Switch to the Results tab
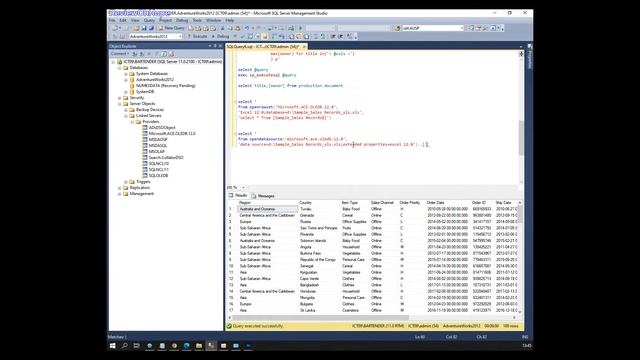Image resolution: width=640 pixels, height=360 pixels. 238,196
